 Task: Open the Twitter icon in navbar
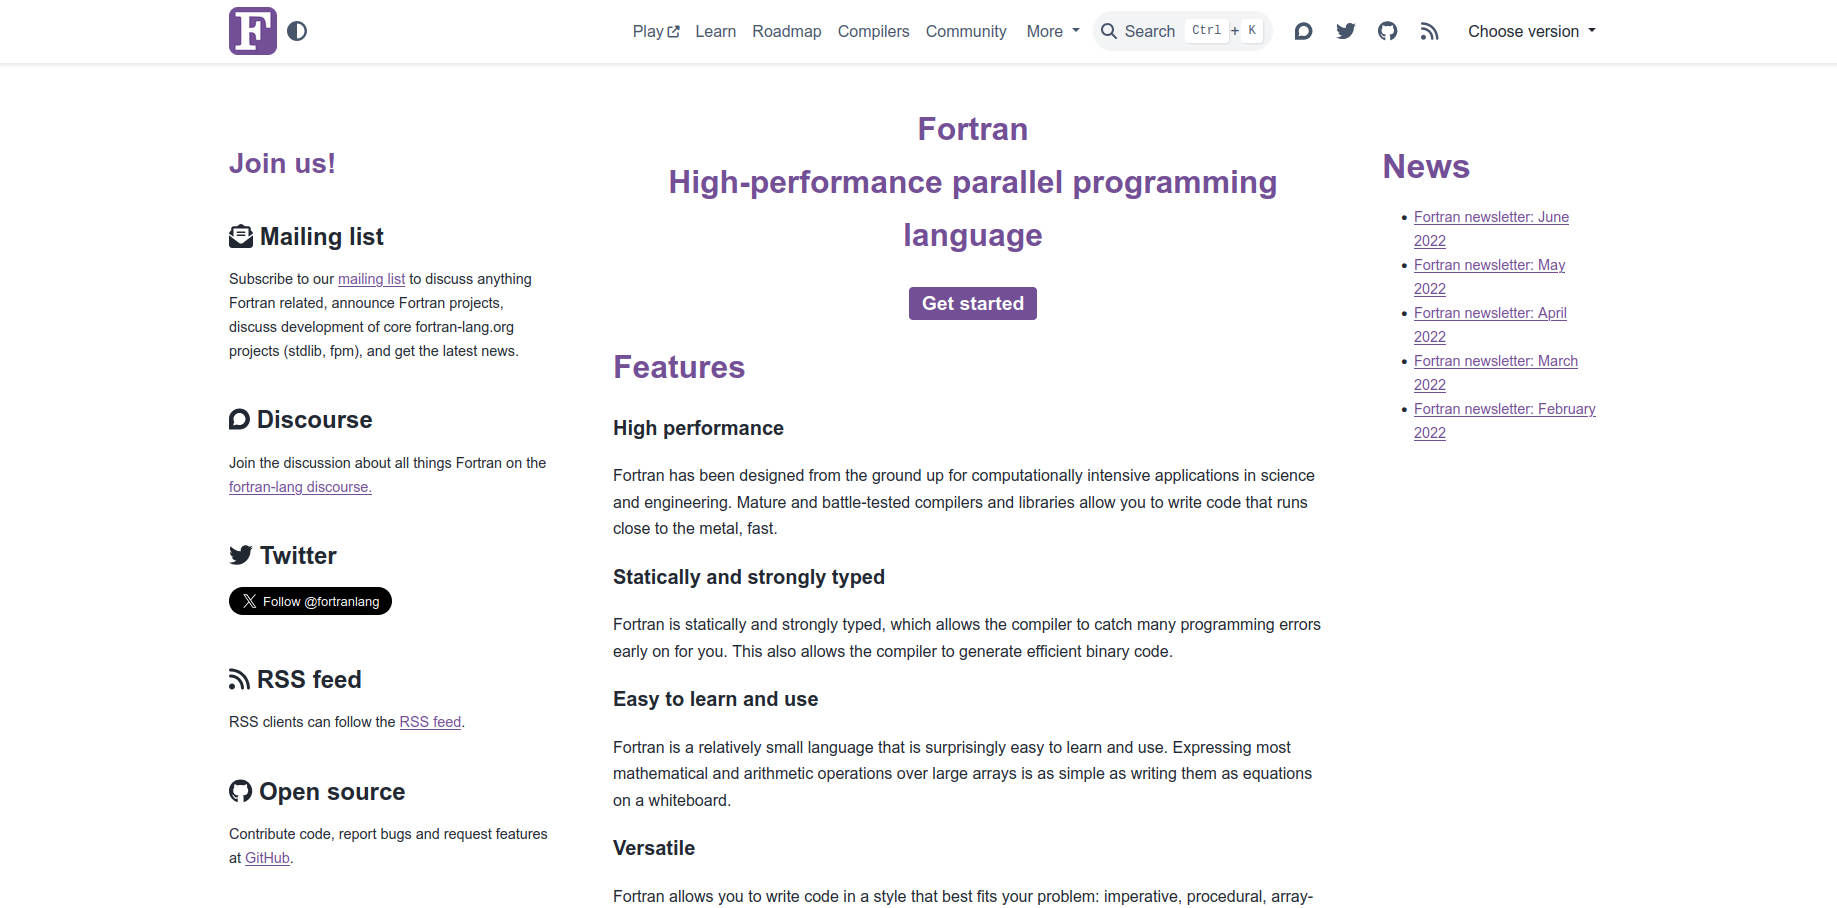tap(1345, 31)
